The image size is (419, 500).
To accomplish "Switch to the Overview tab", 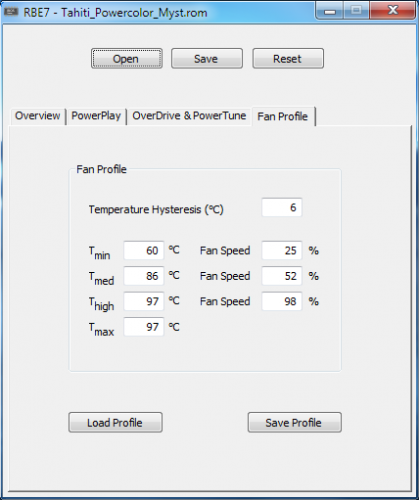I will 37,116.
